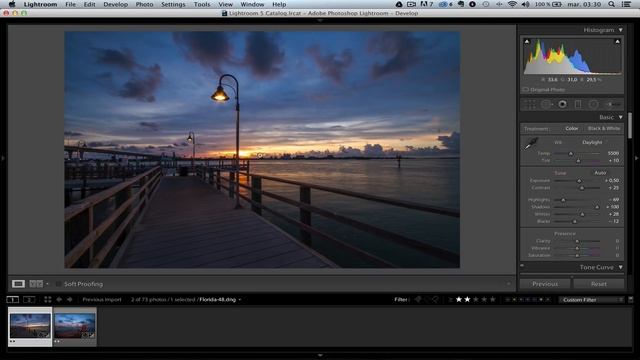Toggle Original Photo checkbox under histogram

click(526, 89)
